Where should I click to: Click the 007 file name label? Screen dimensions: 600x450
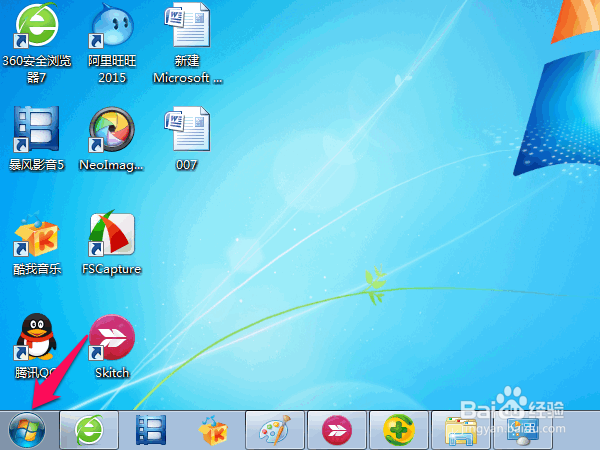pyautogui.click(x=187, y=165)
